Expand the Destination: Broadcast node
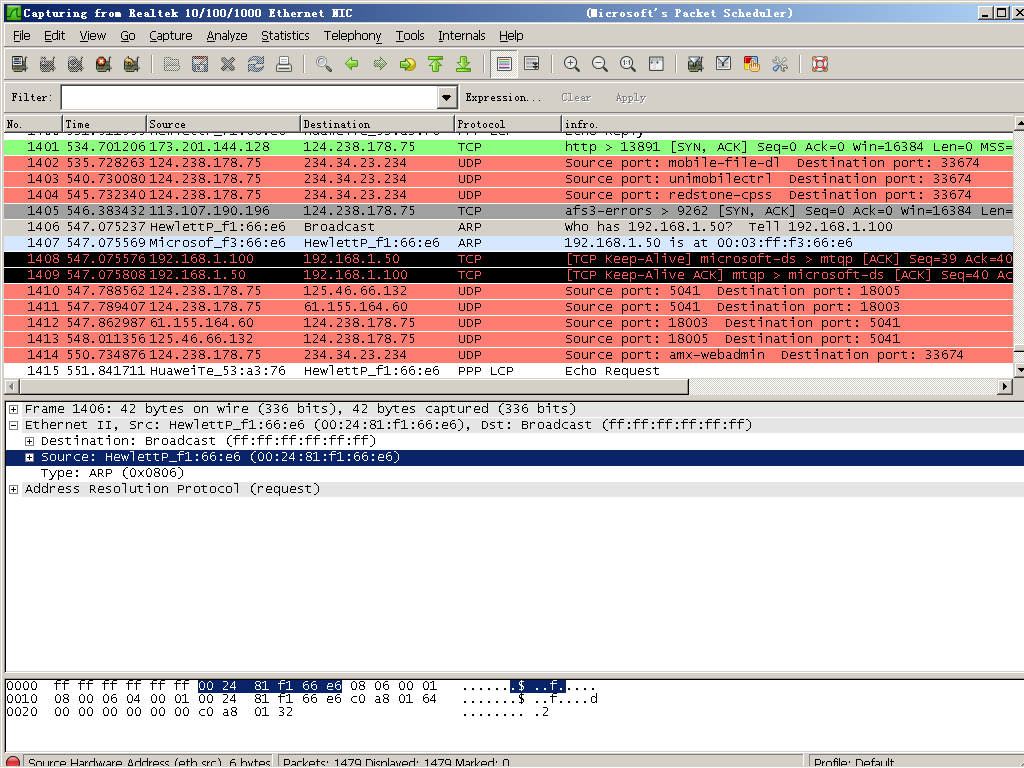 29,441
